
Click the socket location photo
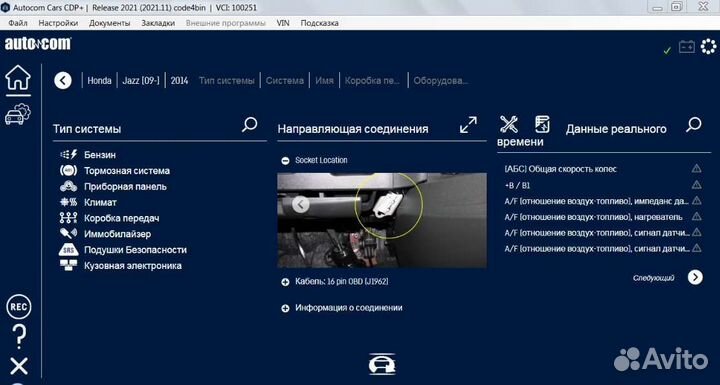382,220
